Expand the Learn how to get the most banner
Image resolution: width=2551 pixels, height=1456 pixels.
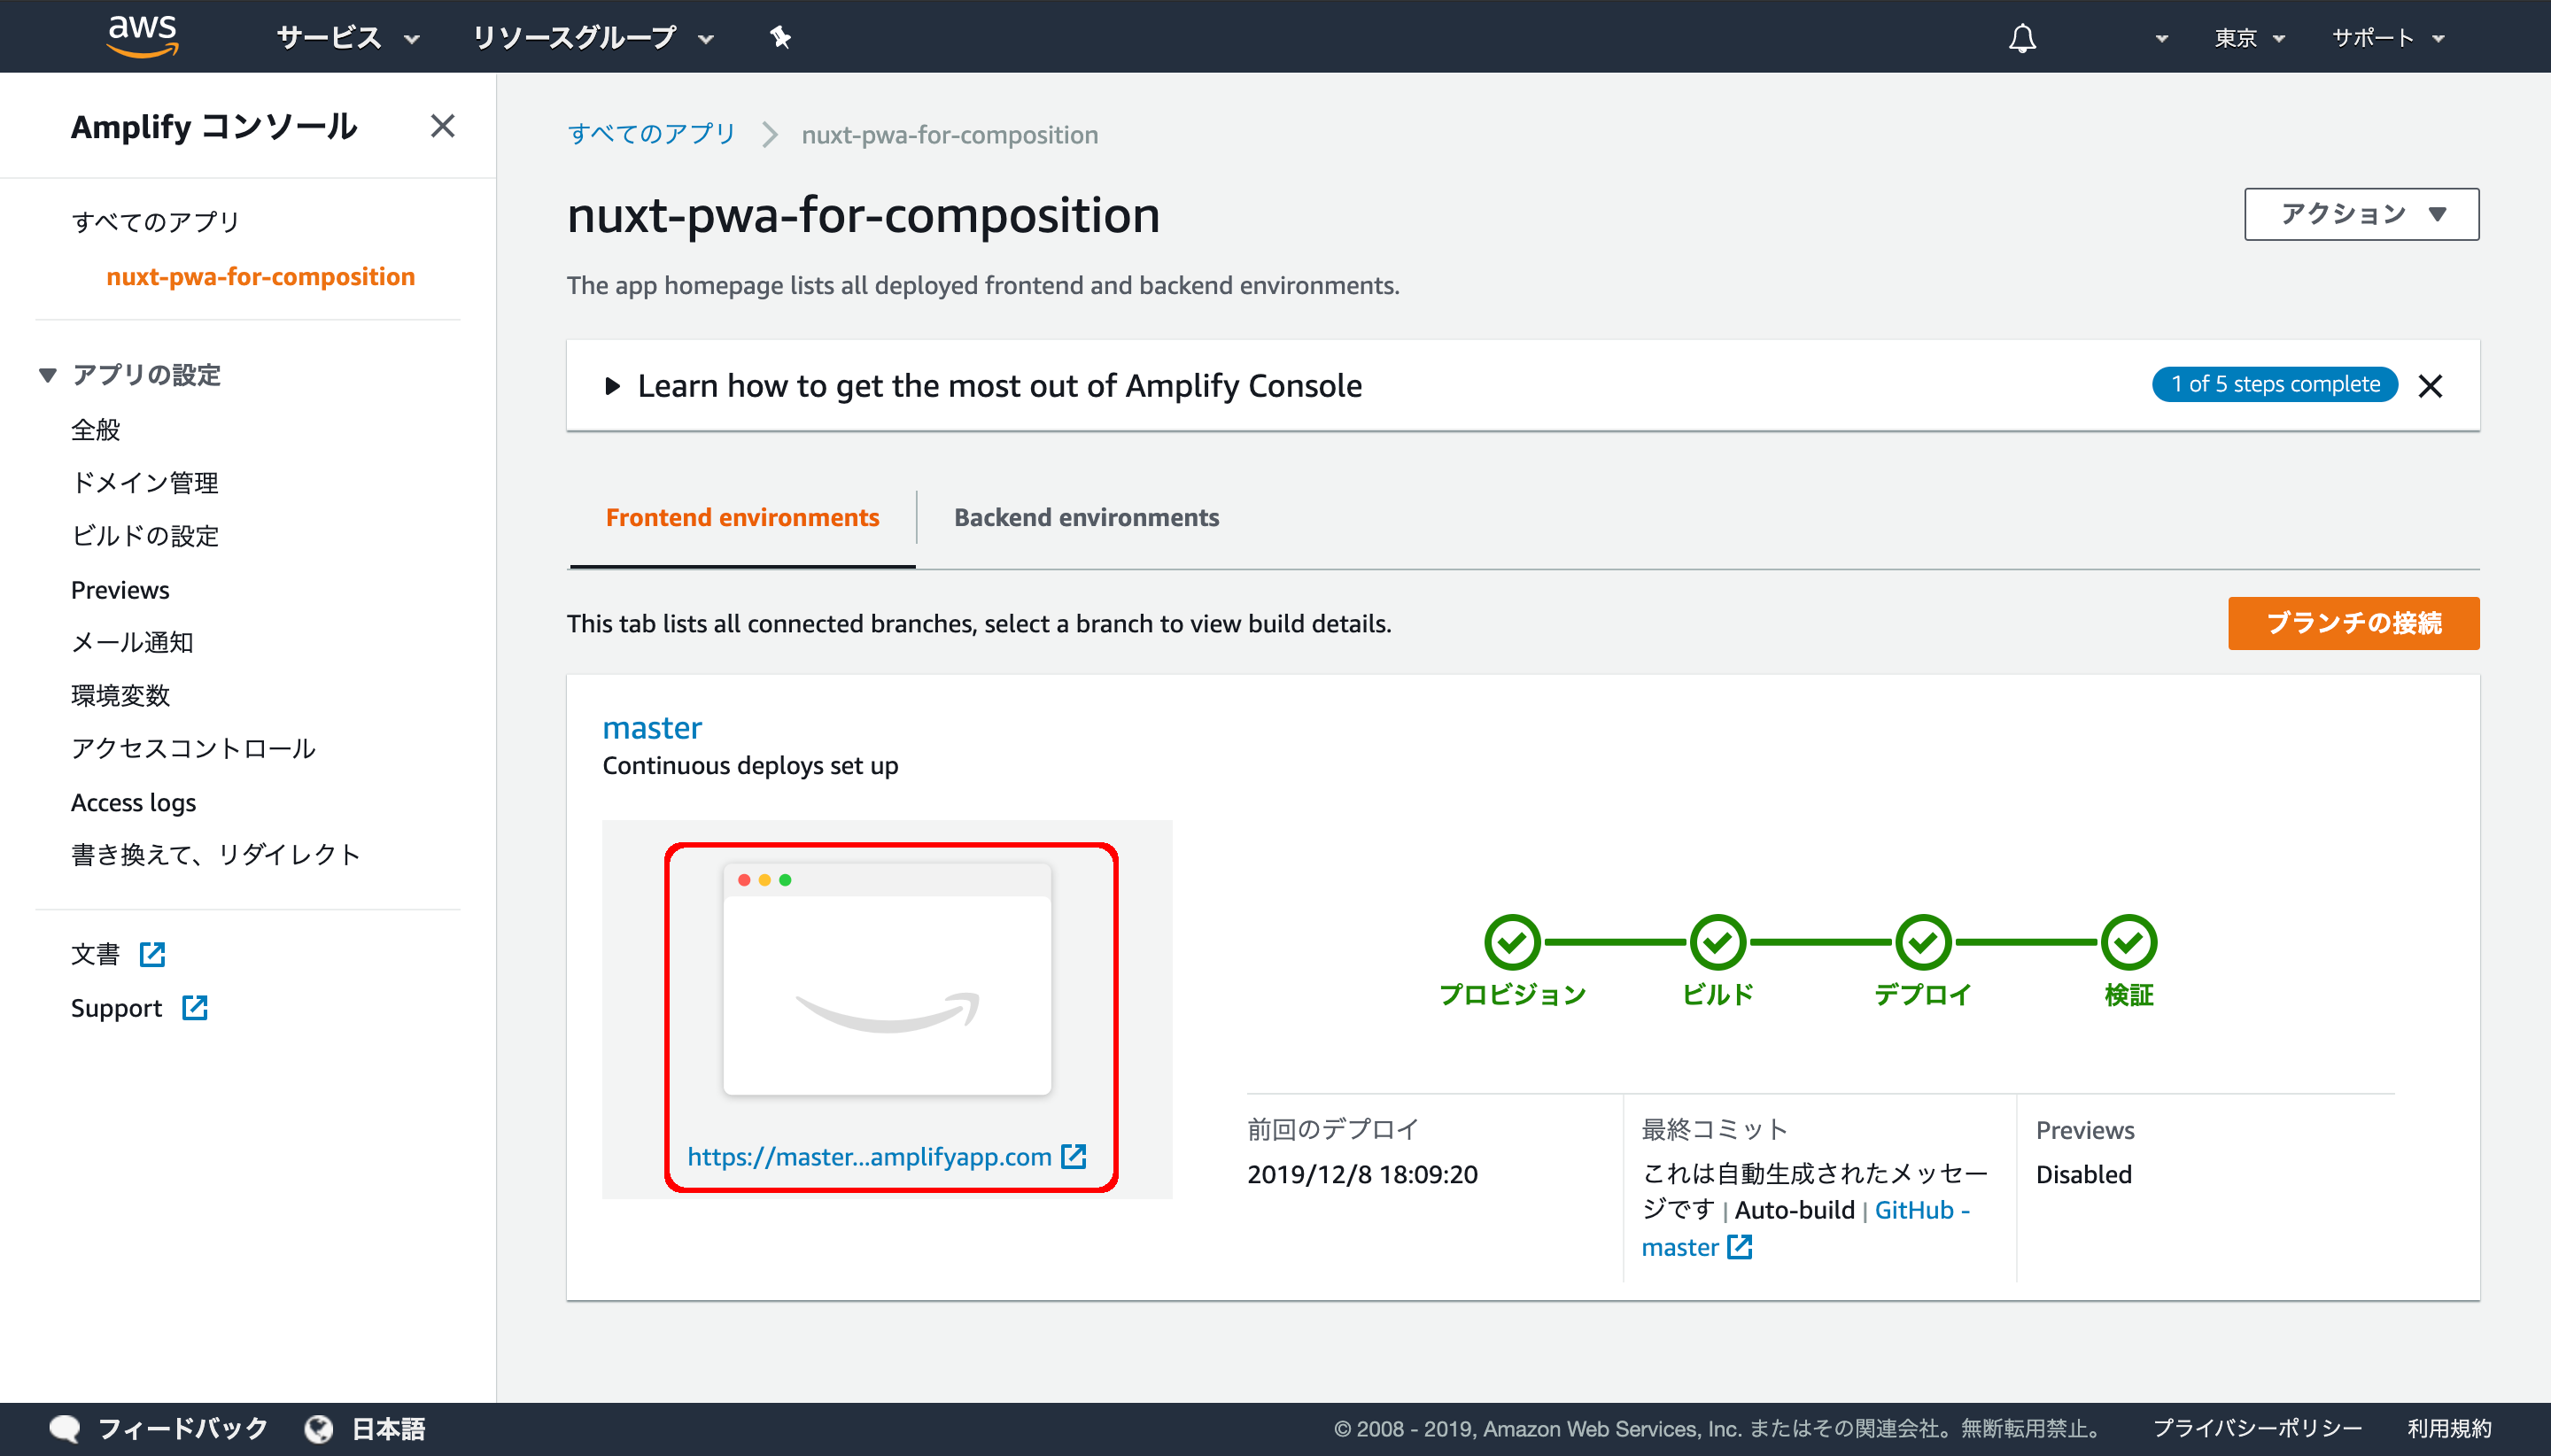coord(613,386)
